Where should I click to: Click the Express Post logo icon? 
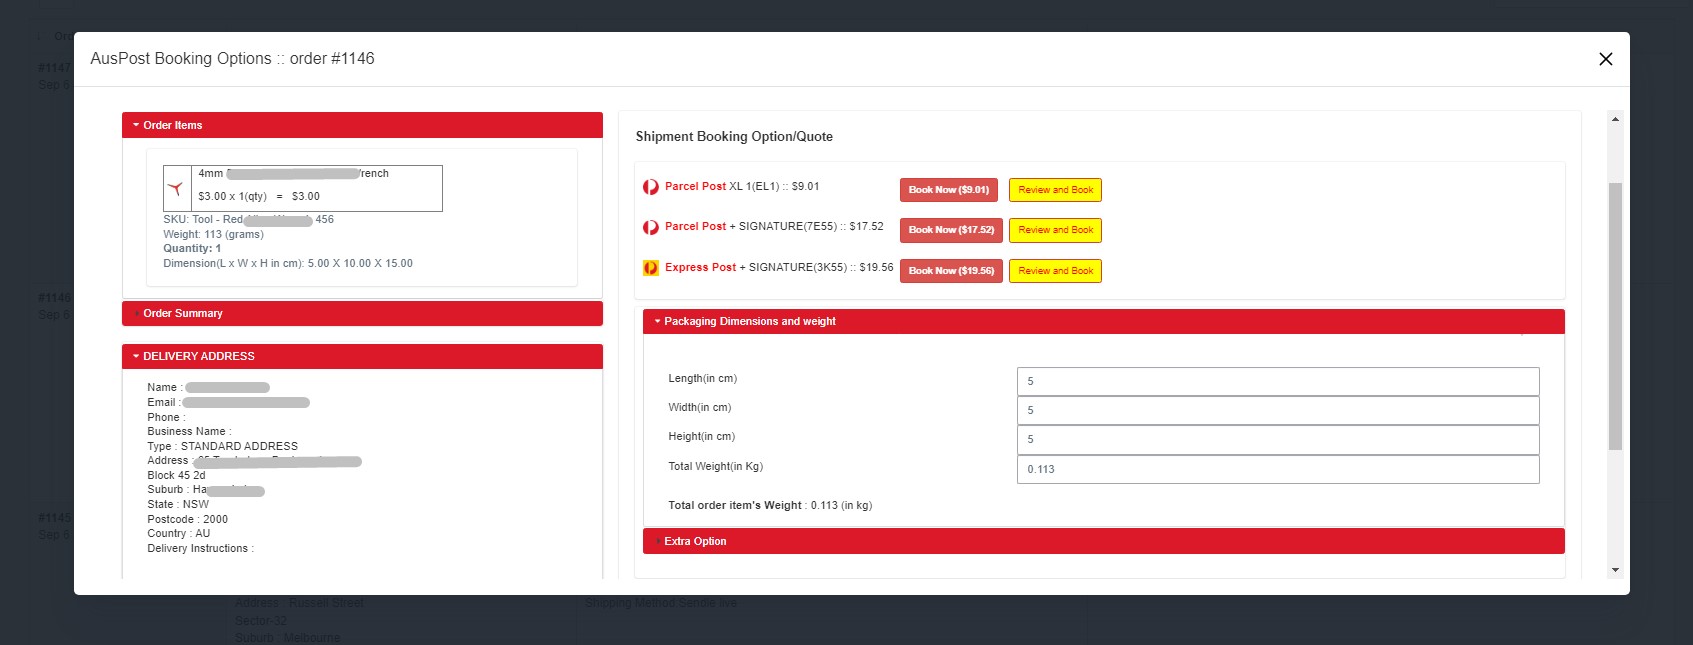pyautogui.click(x=651, y=268)
